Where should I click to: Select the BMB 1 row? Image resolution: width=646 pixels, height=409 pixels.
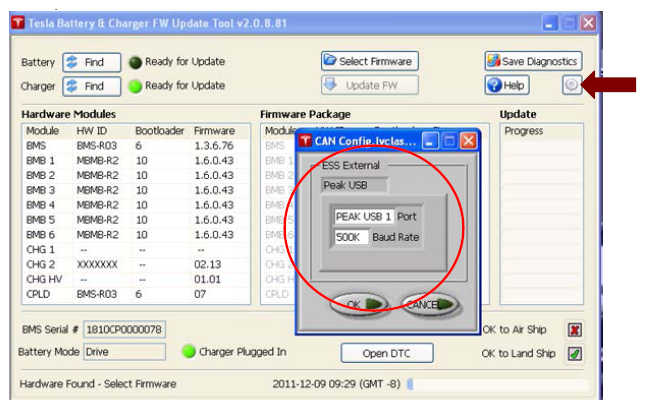[136, 161]
